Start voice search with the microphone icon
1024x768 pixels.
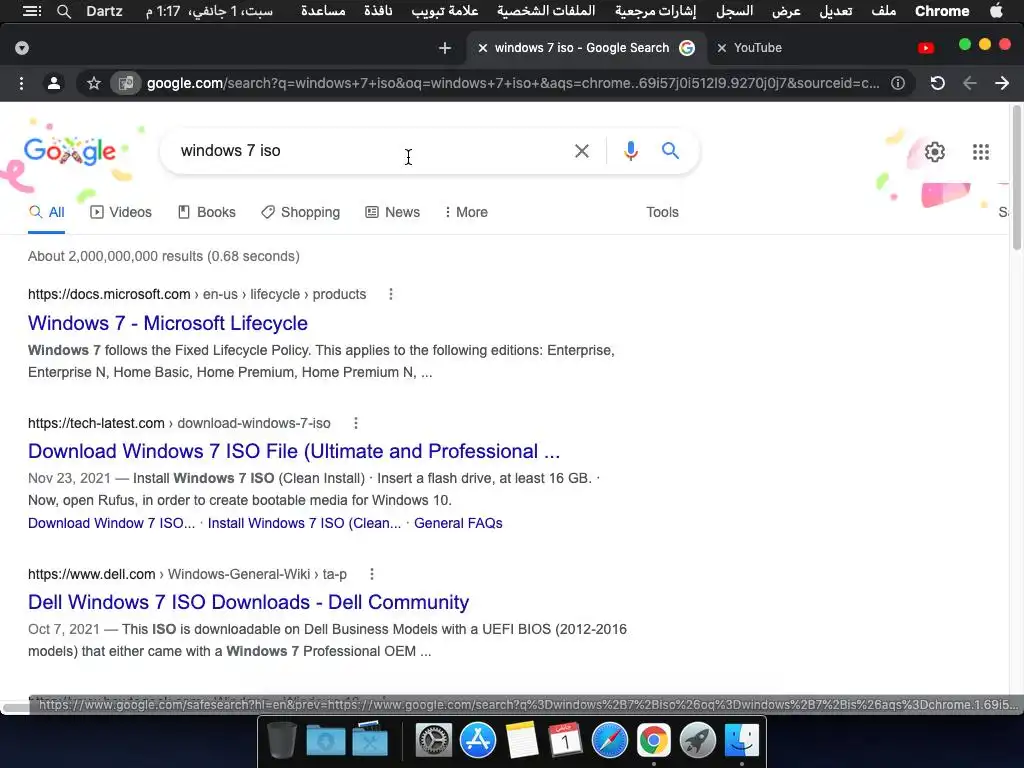pyautogui.click(x=630, y=151)
